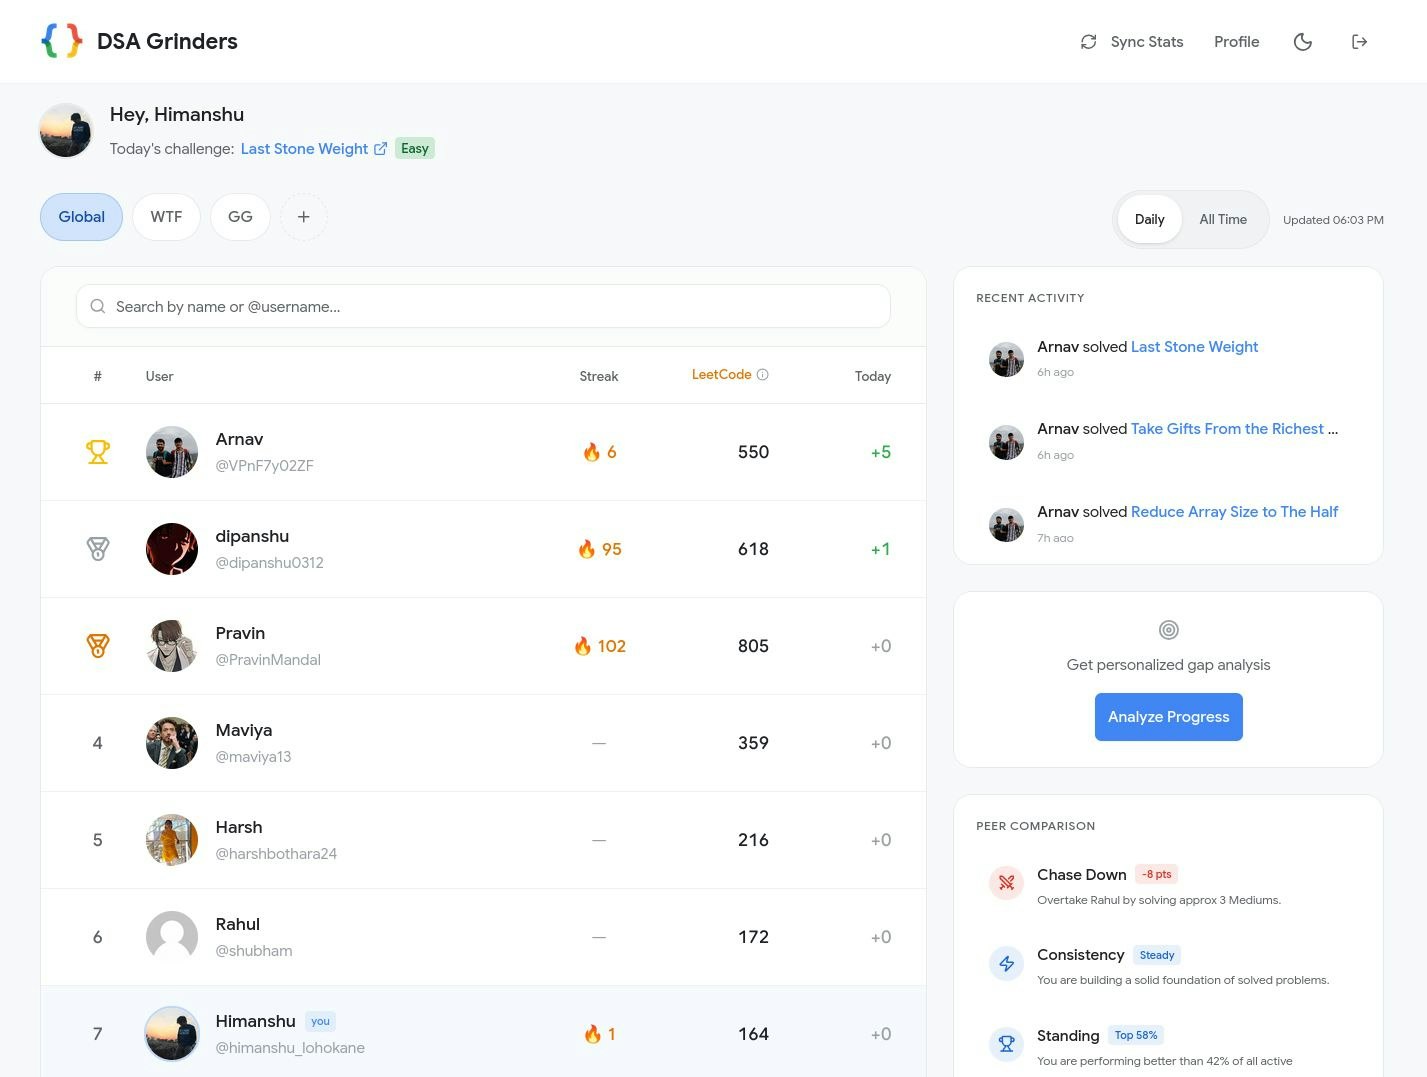Image resolution: width=1427 pixels, height=1077 pixels.
Task: Open the Last Stone Weight challenge link
Action: click(x=304, y=148)
